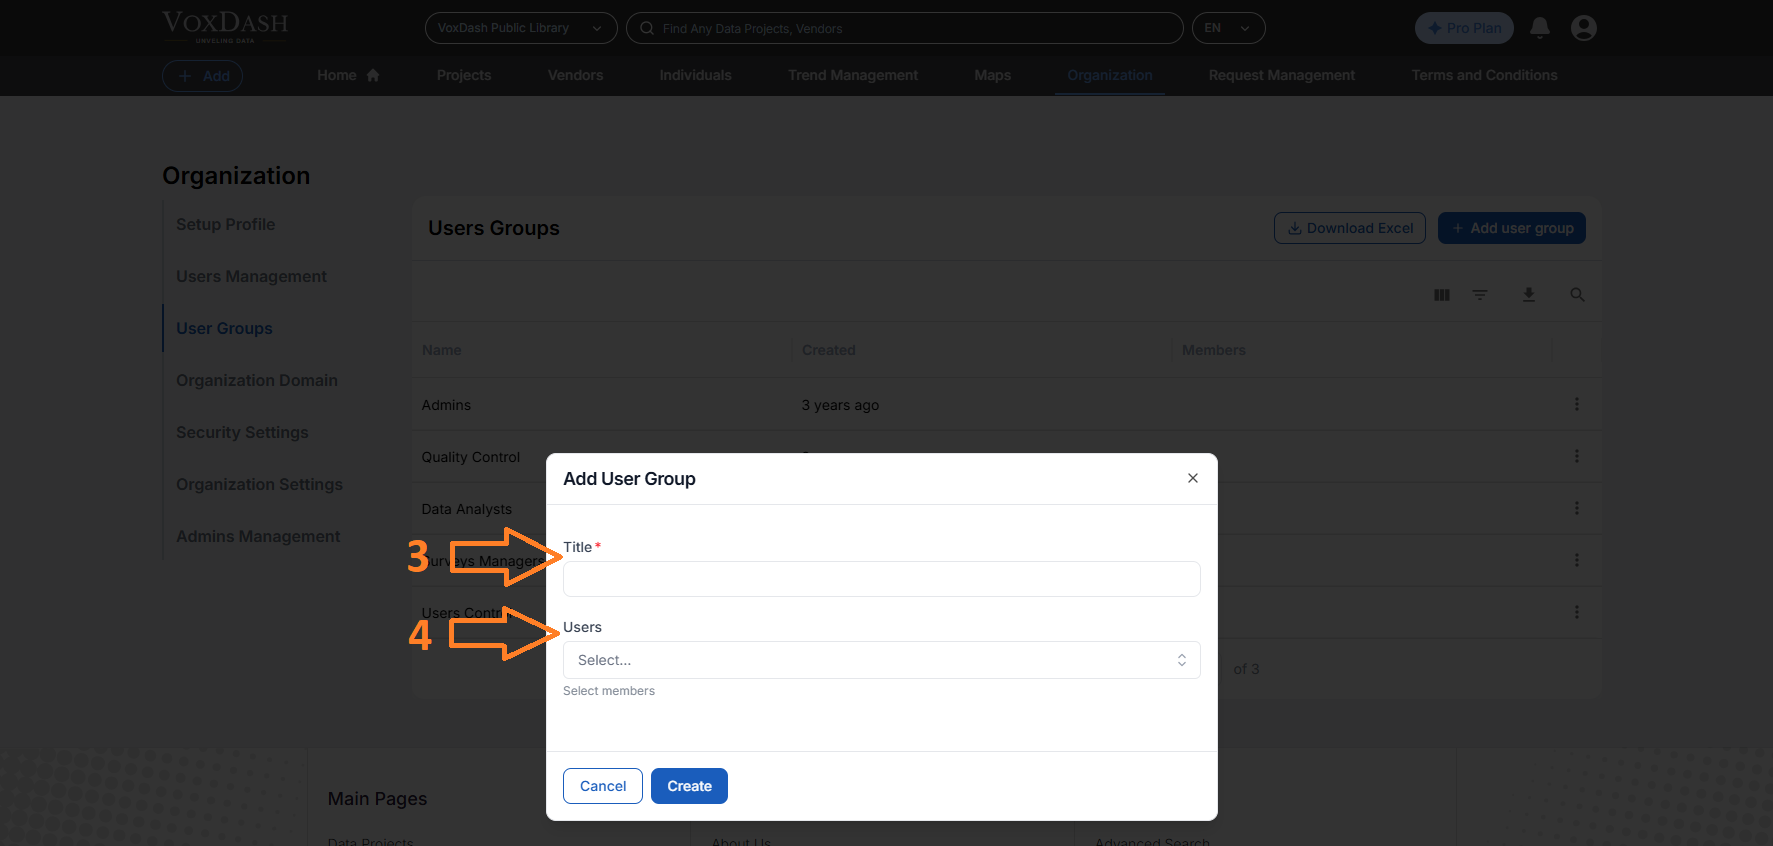
Task: Select the Organization tab
Action: [x=1109, y=75]
